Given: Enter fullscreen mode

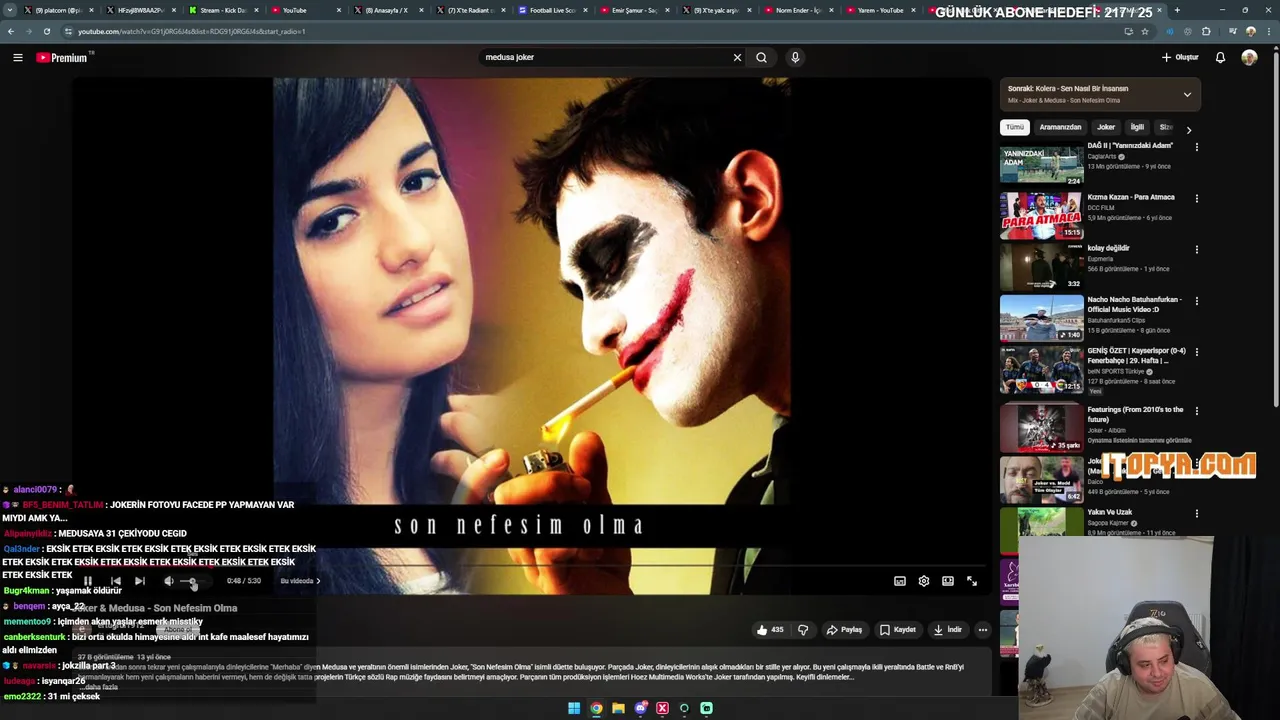Looking at the screenshot, I should point(972,581).
